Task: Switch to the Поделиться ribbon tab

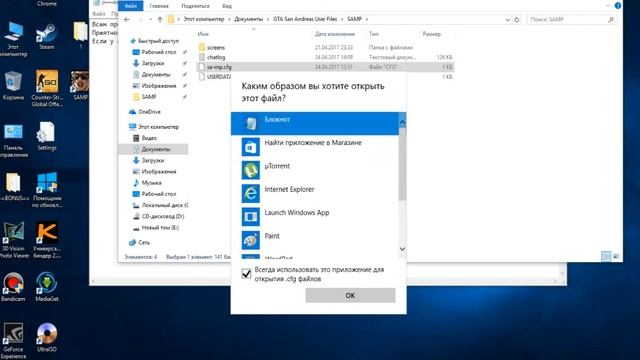Action: point(195,6)
